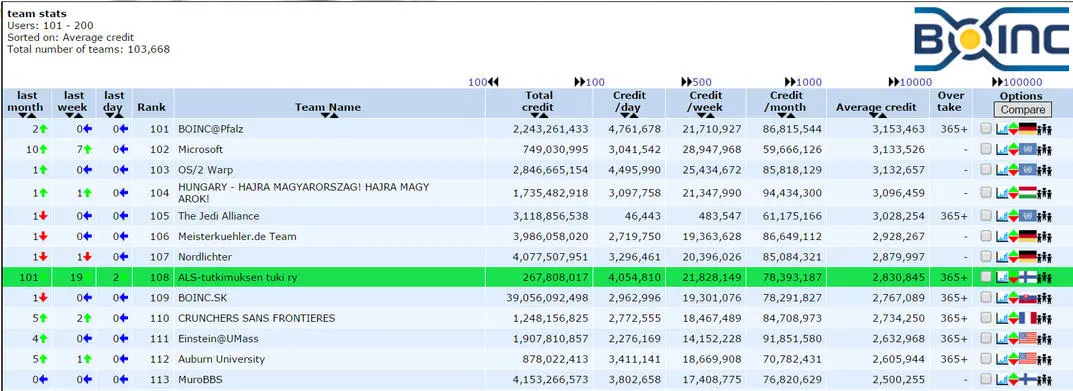1073x391 pixels.
Task: Open the graph icon for The Jedi Alliance
Action: 1002,216
